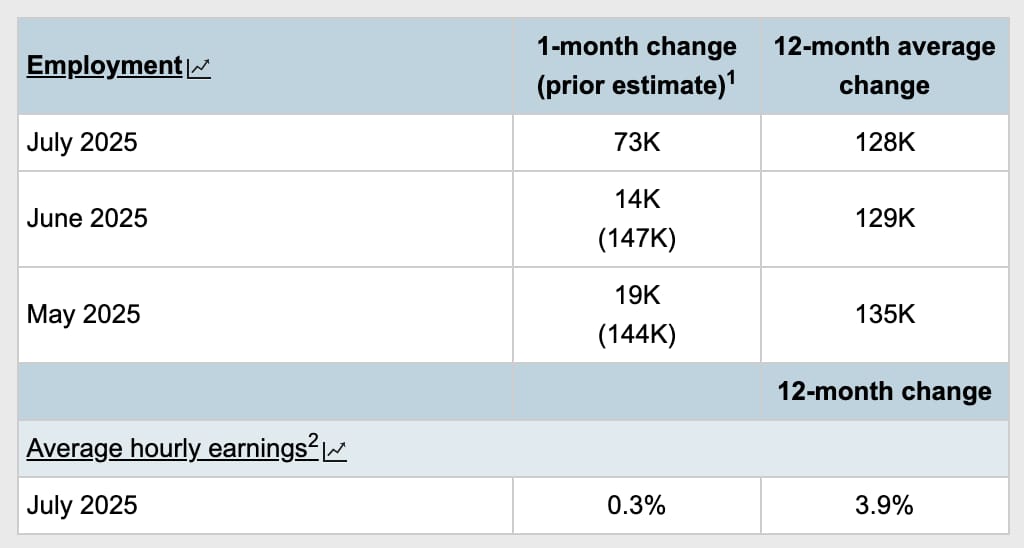Select the July 2025 employment row label
Viewport: 1024px width, 548px height.
[82, 142]
